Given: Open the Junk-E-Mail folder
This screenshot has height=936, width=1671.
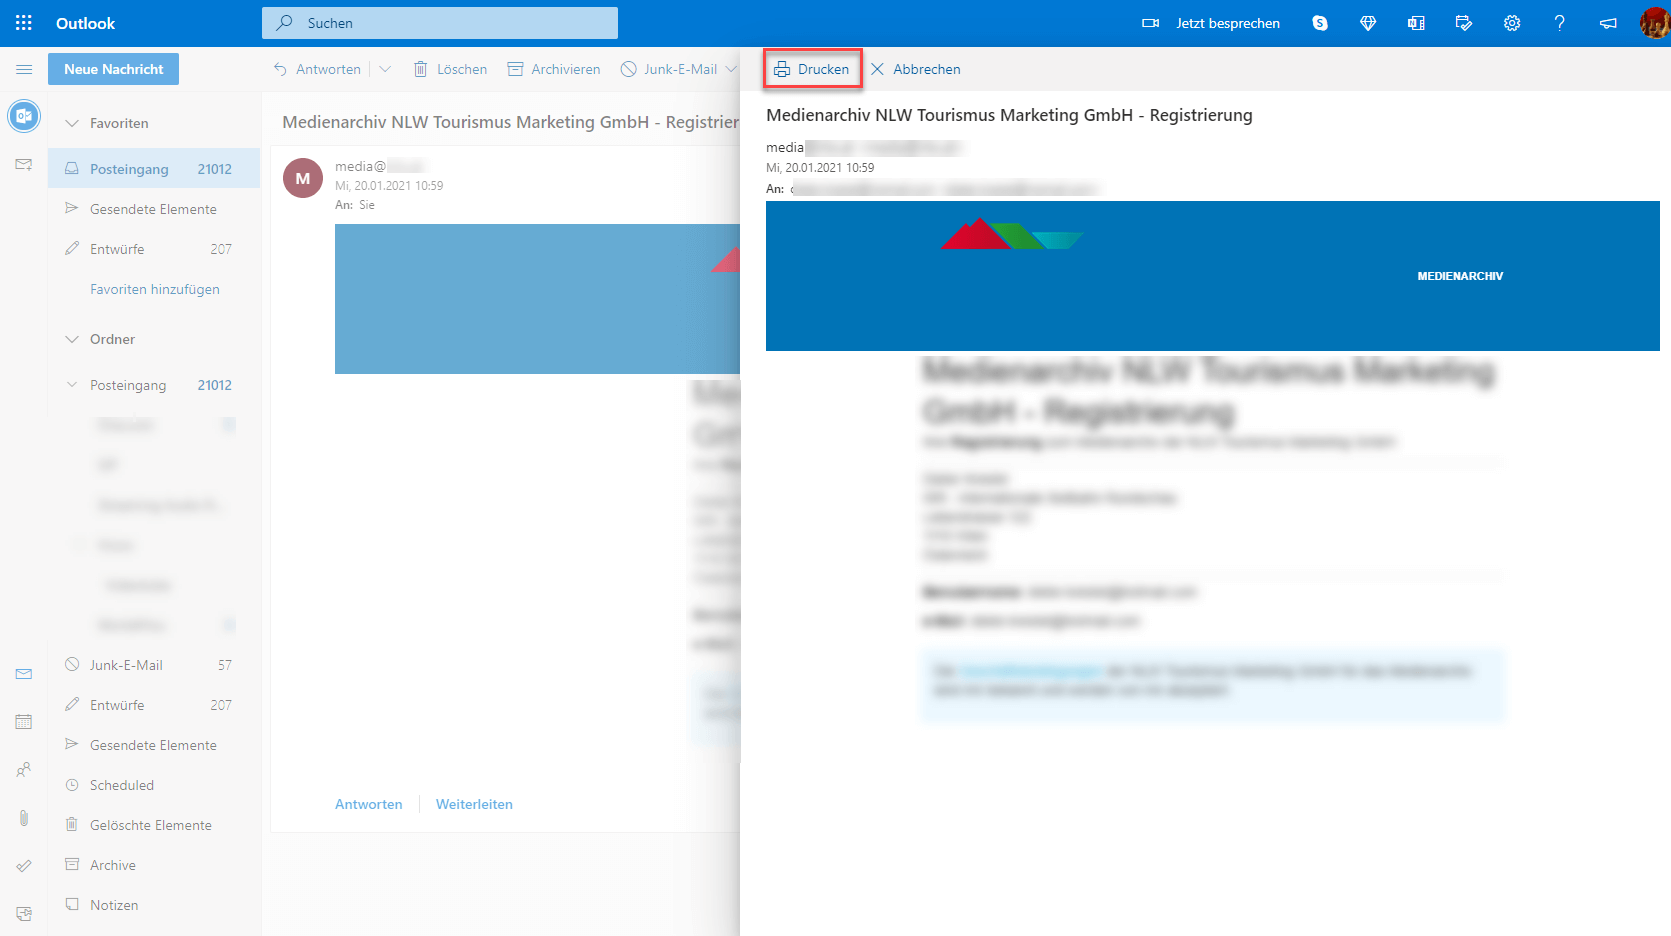Looking at the screenshot, I should [x=154, y=665].
